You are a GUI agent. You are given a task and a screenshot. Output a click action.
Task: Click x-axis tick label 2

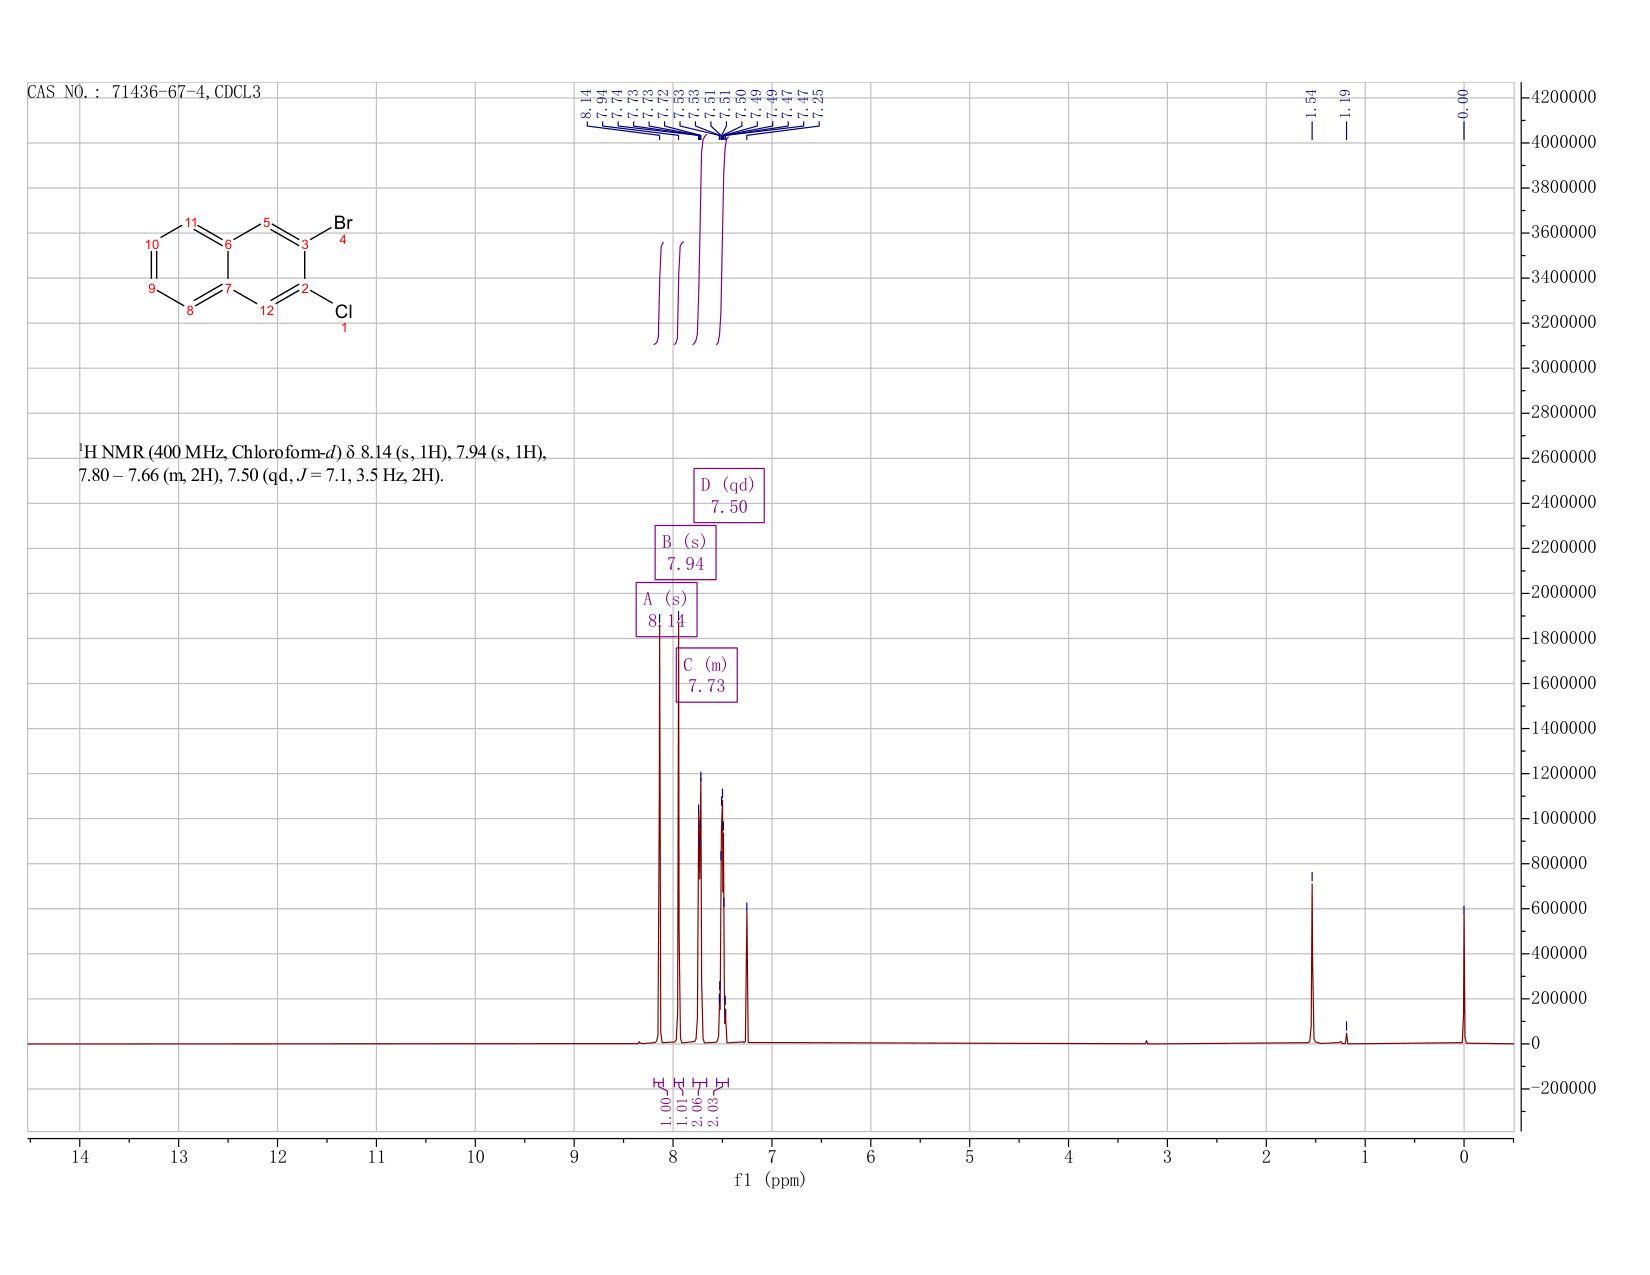coord(1266,1157)
